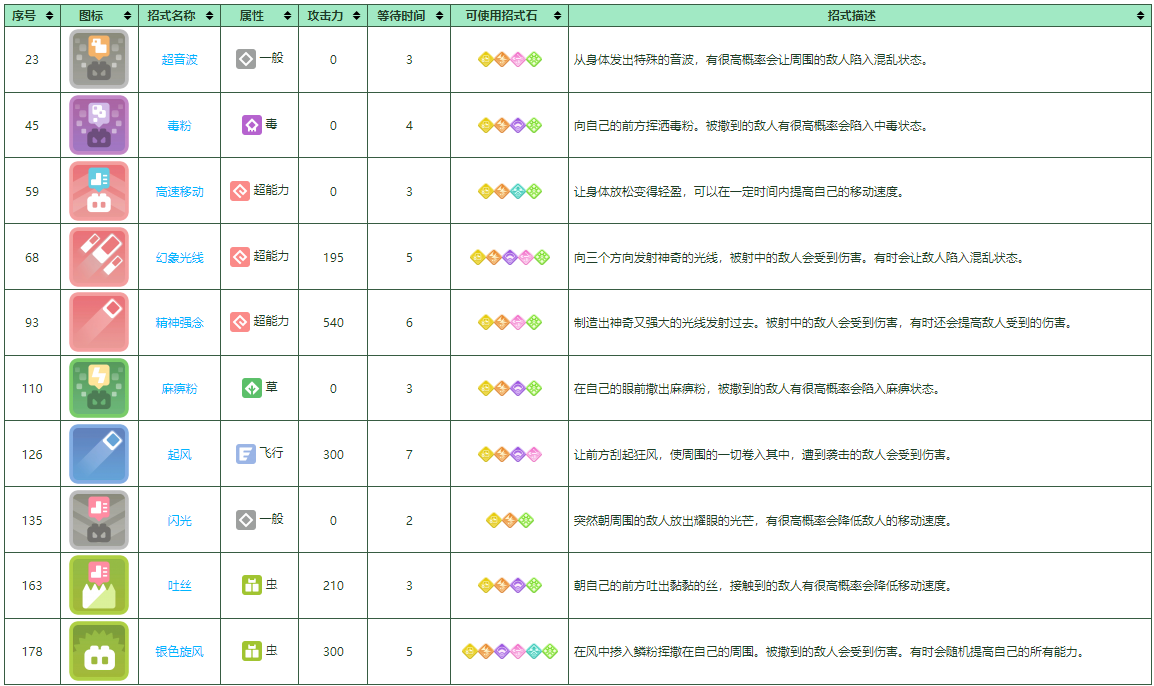Open the 吐丝 move link

click(x=180, y=586)
